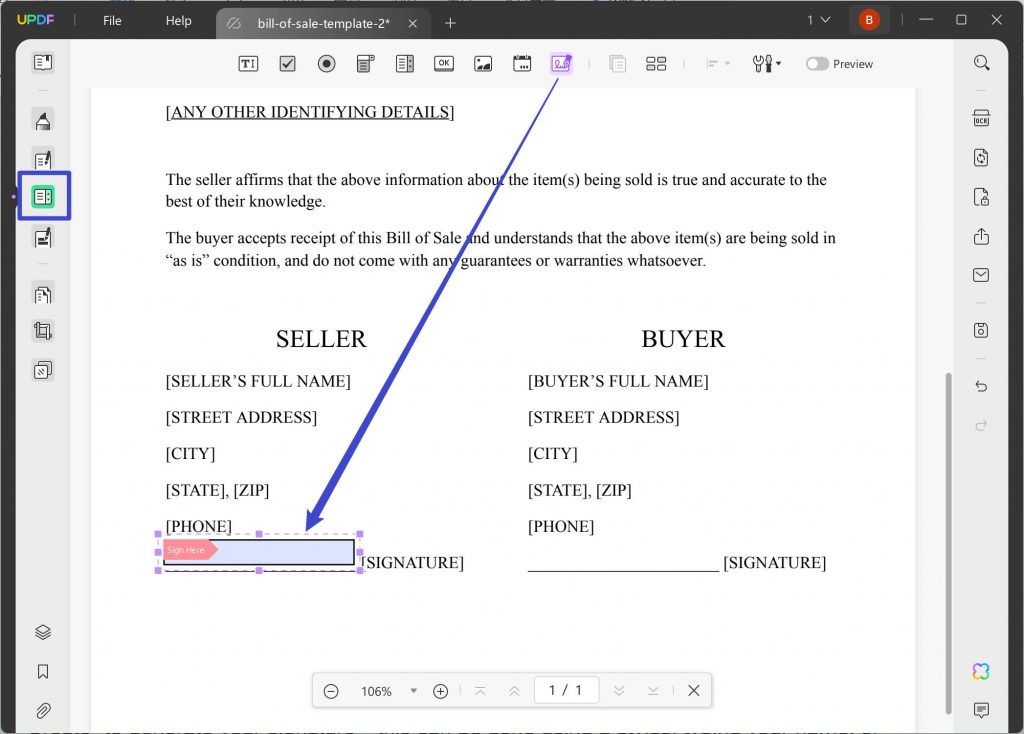Viewport: 1024px width, 734px height.
Task: Select the Checkbox field tool
Action: 287,63
